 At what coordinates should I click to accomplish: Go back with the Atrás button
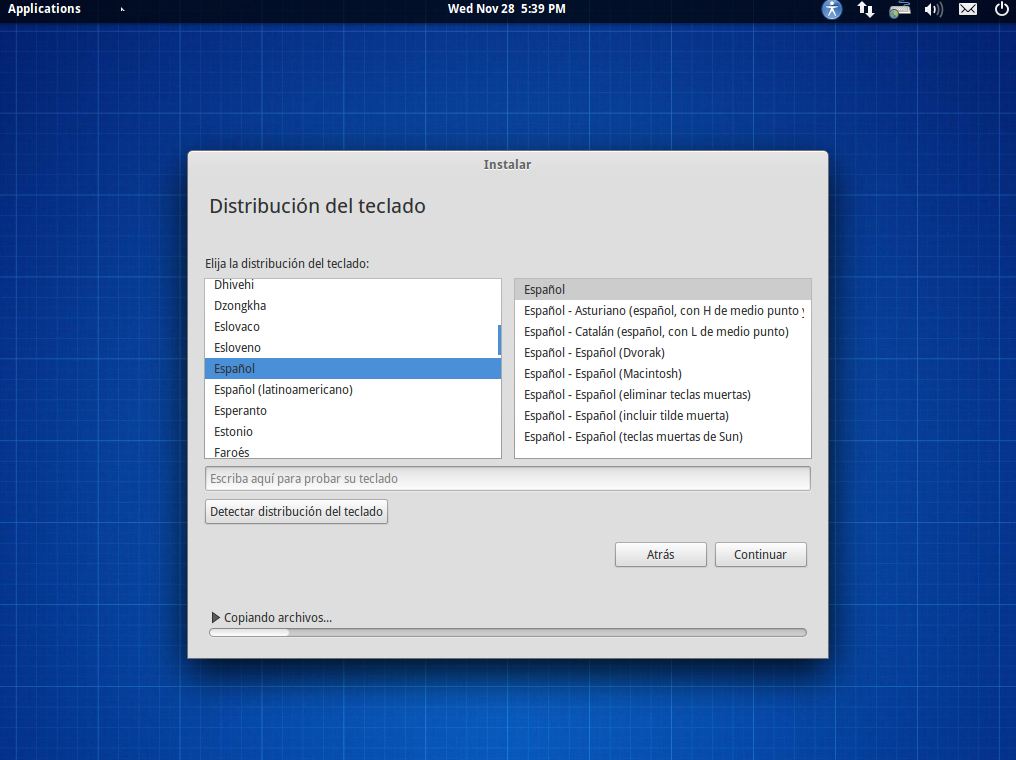[x=660, y=555]
